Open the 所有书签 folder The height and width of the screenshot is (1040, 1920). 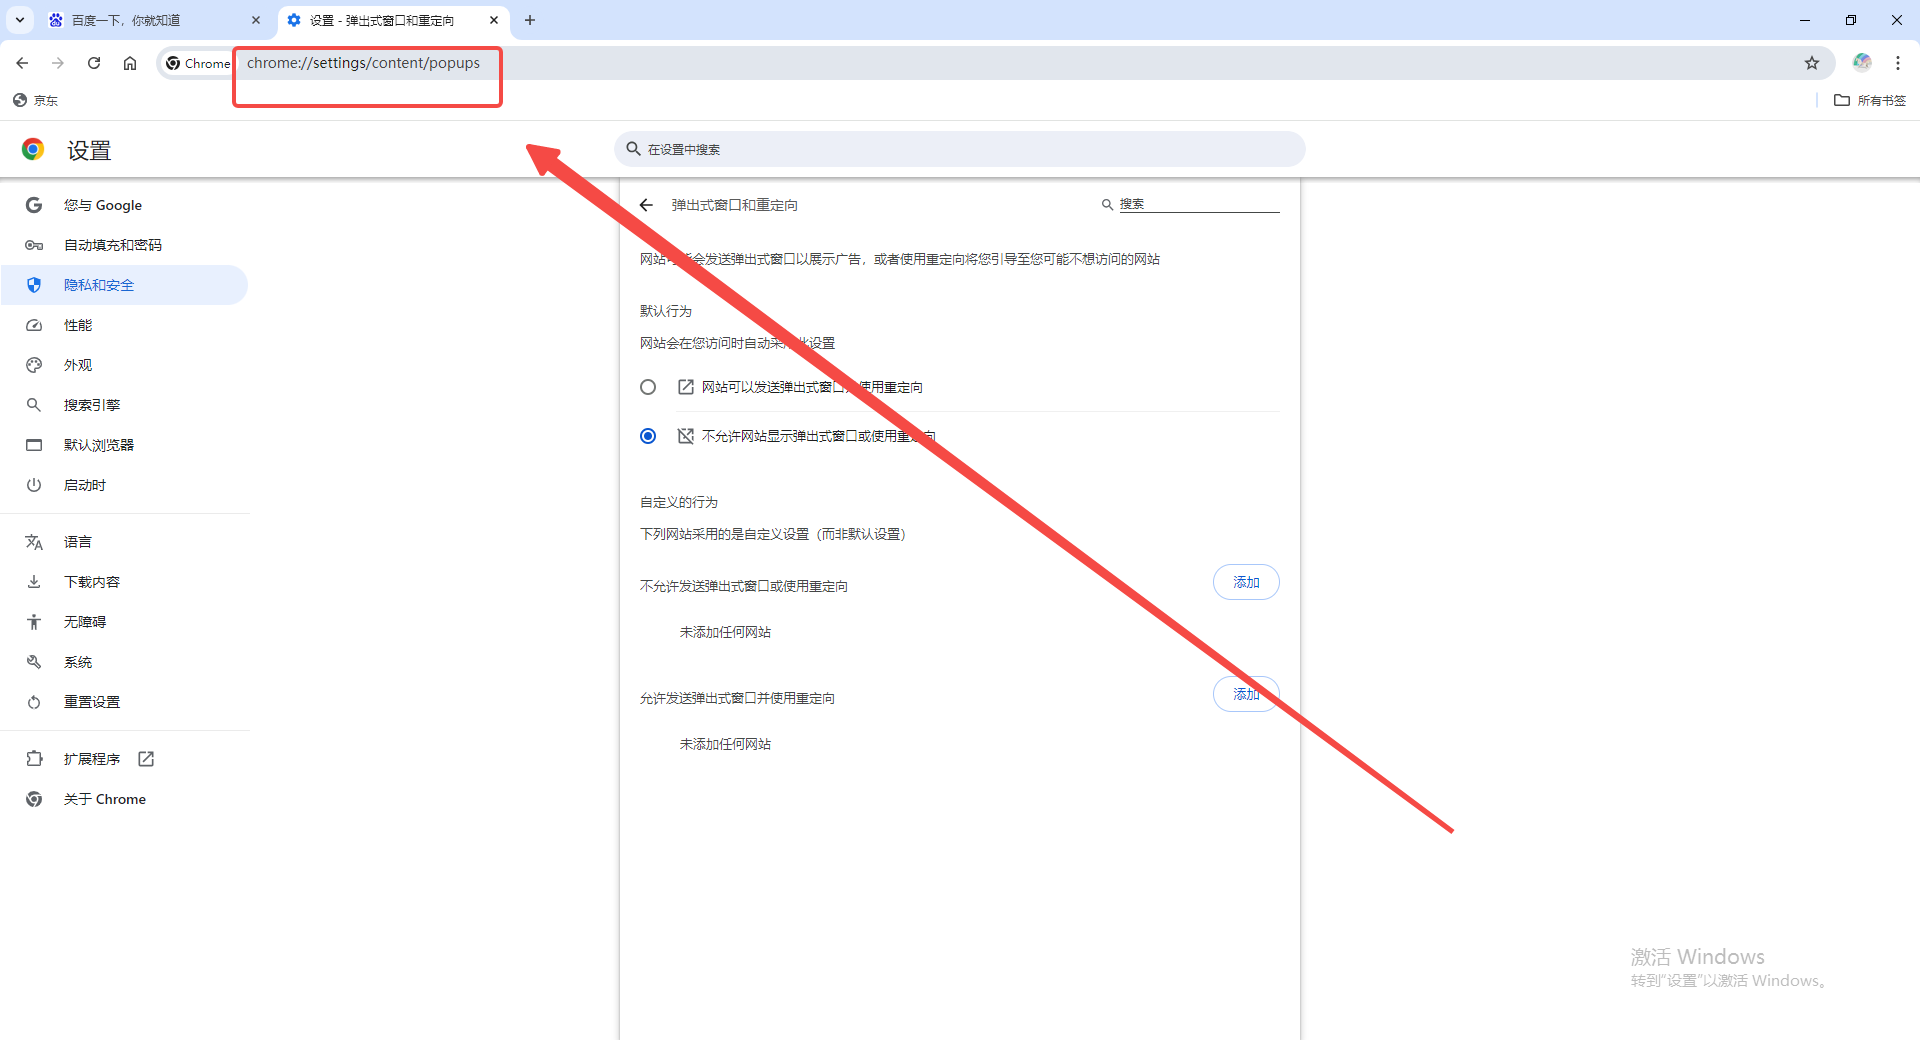(1870, 100)
